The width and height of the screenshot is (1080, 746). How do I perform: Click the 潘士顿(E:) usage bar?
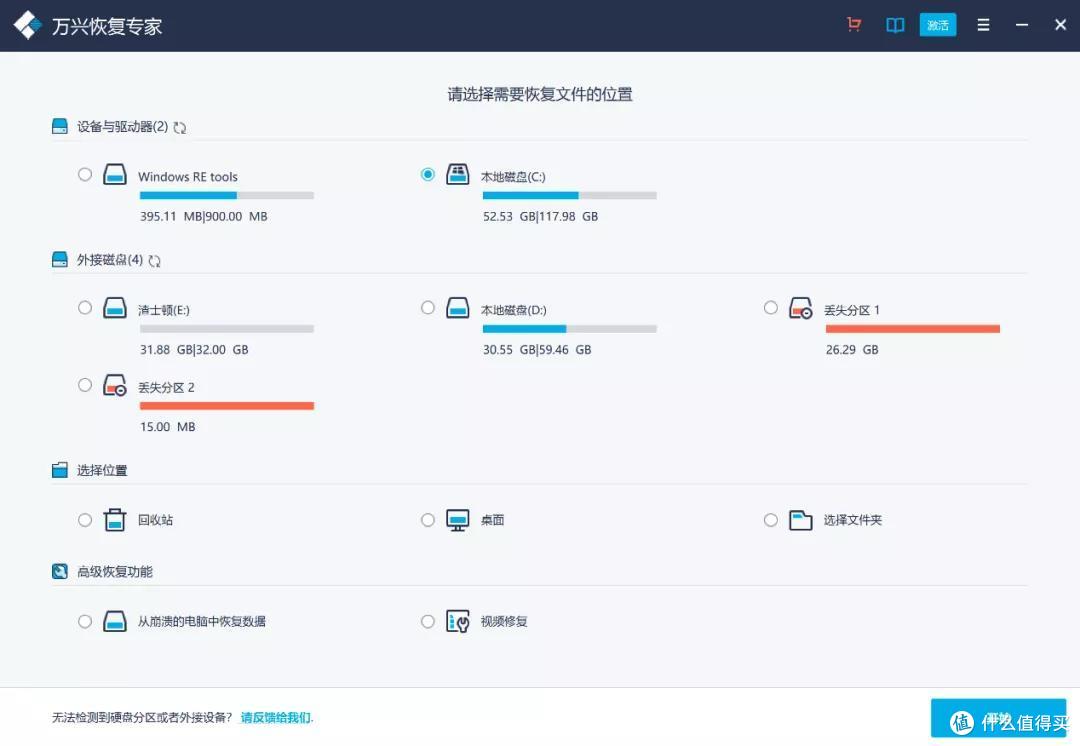pos(227,329)
